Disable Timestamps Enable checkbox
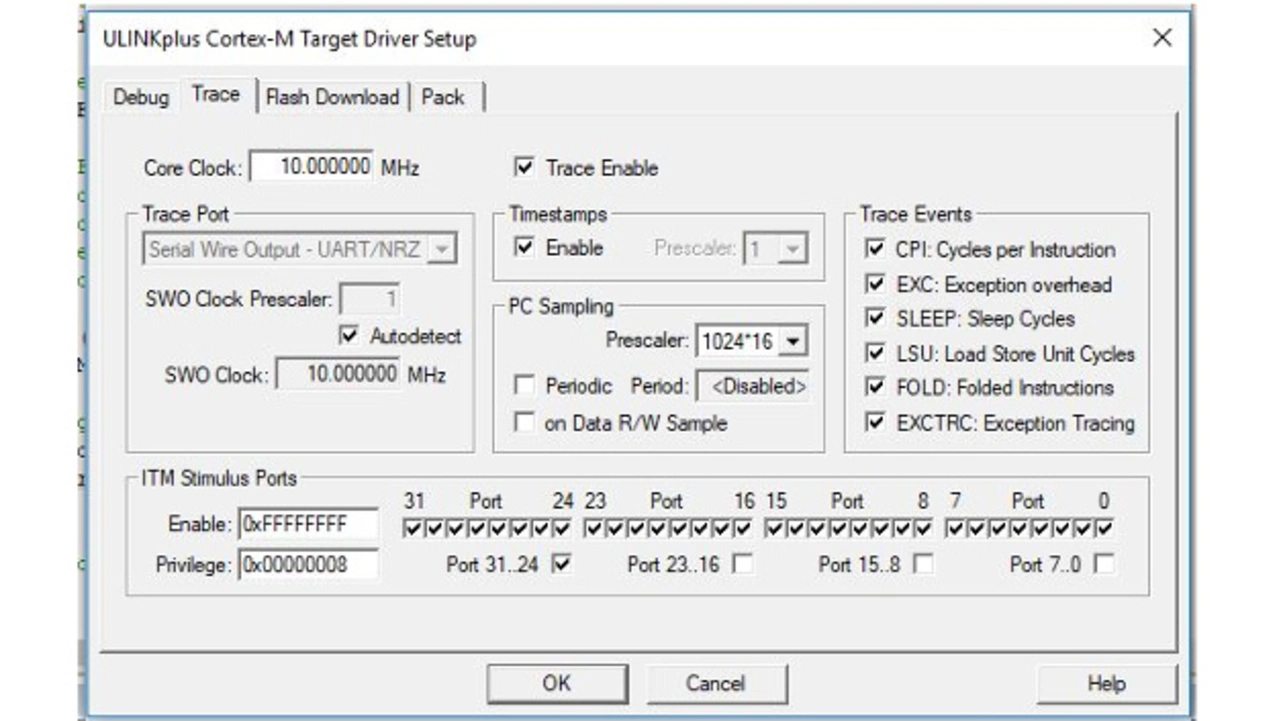This screenshot has width=1280, height=721. point(524,248)
